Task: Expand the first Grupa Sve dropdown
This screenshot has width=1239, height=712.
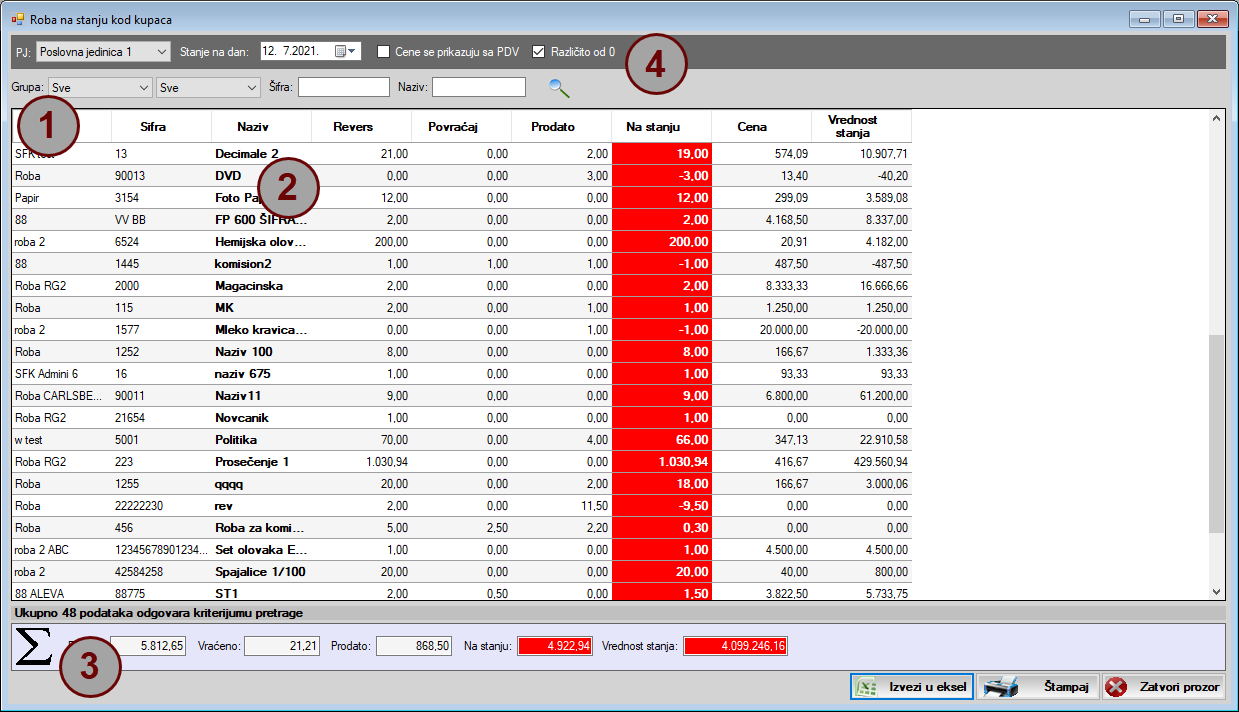Action: 100,88
